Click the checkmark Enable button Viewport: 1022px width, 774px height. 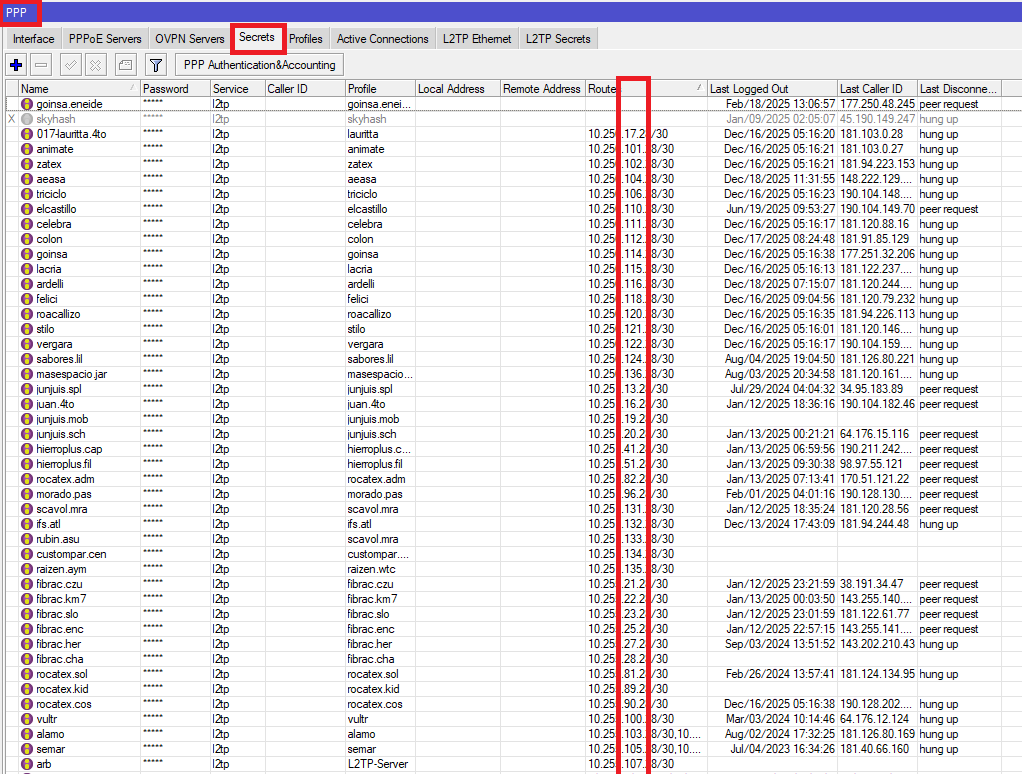click(x=70, y=65)
